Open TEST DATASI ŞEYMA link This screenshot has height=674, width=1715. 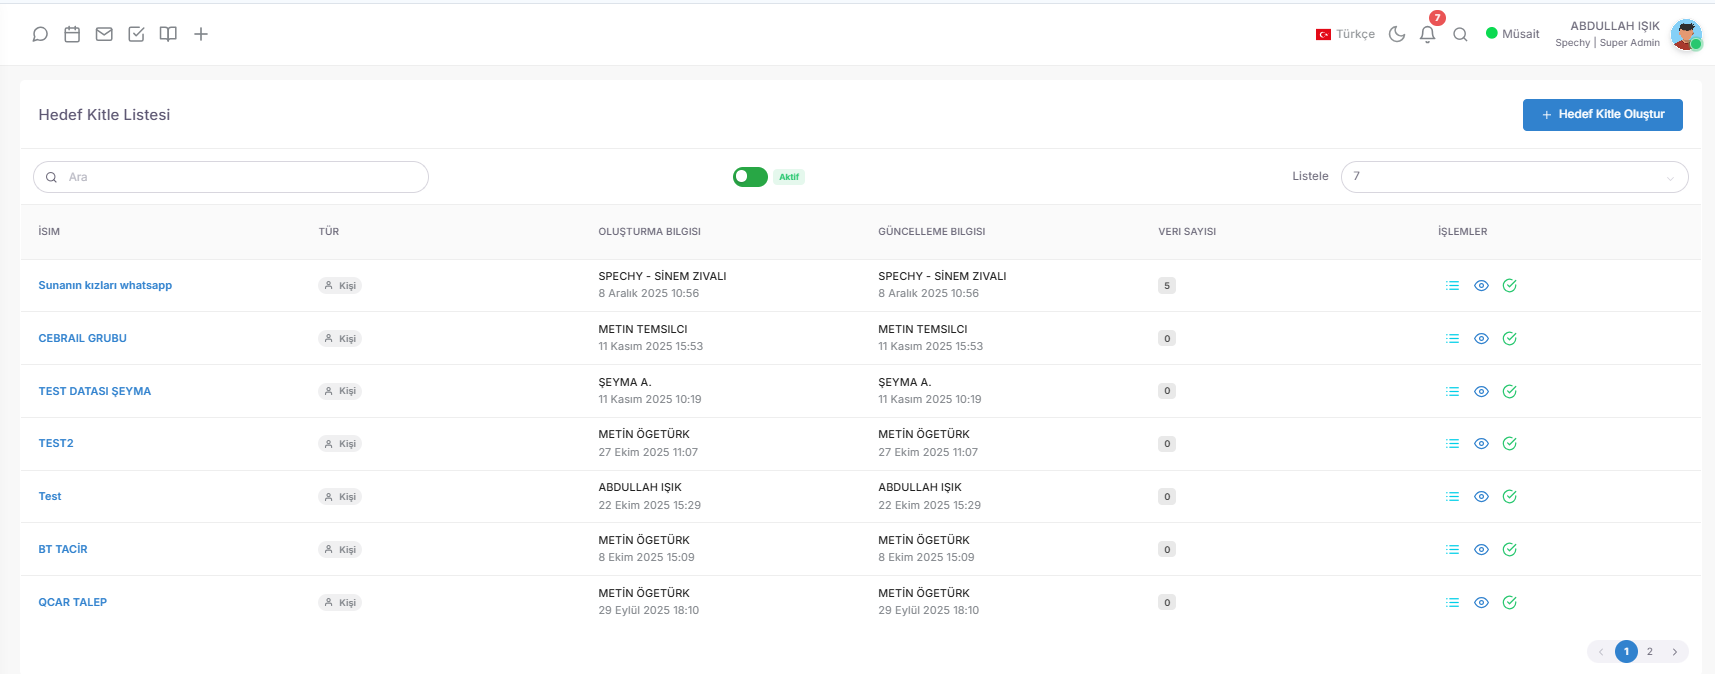(x=95, y=392)
